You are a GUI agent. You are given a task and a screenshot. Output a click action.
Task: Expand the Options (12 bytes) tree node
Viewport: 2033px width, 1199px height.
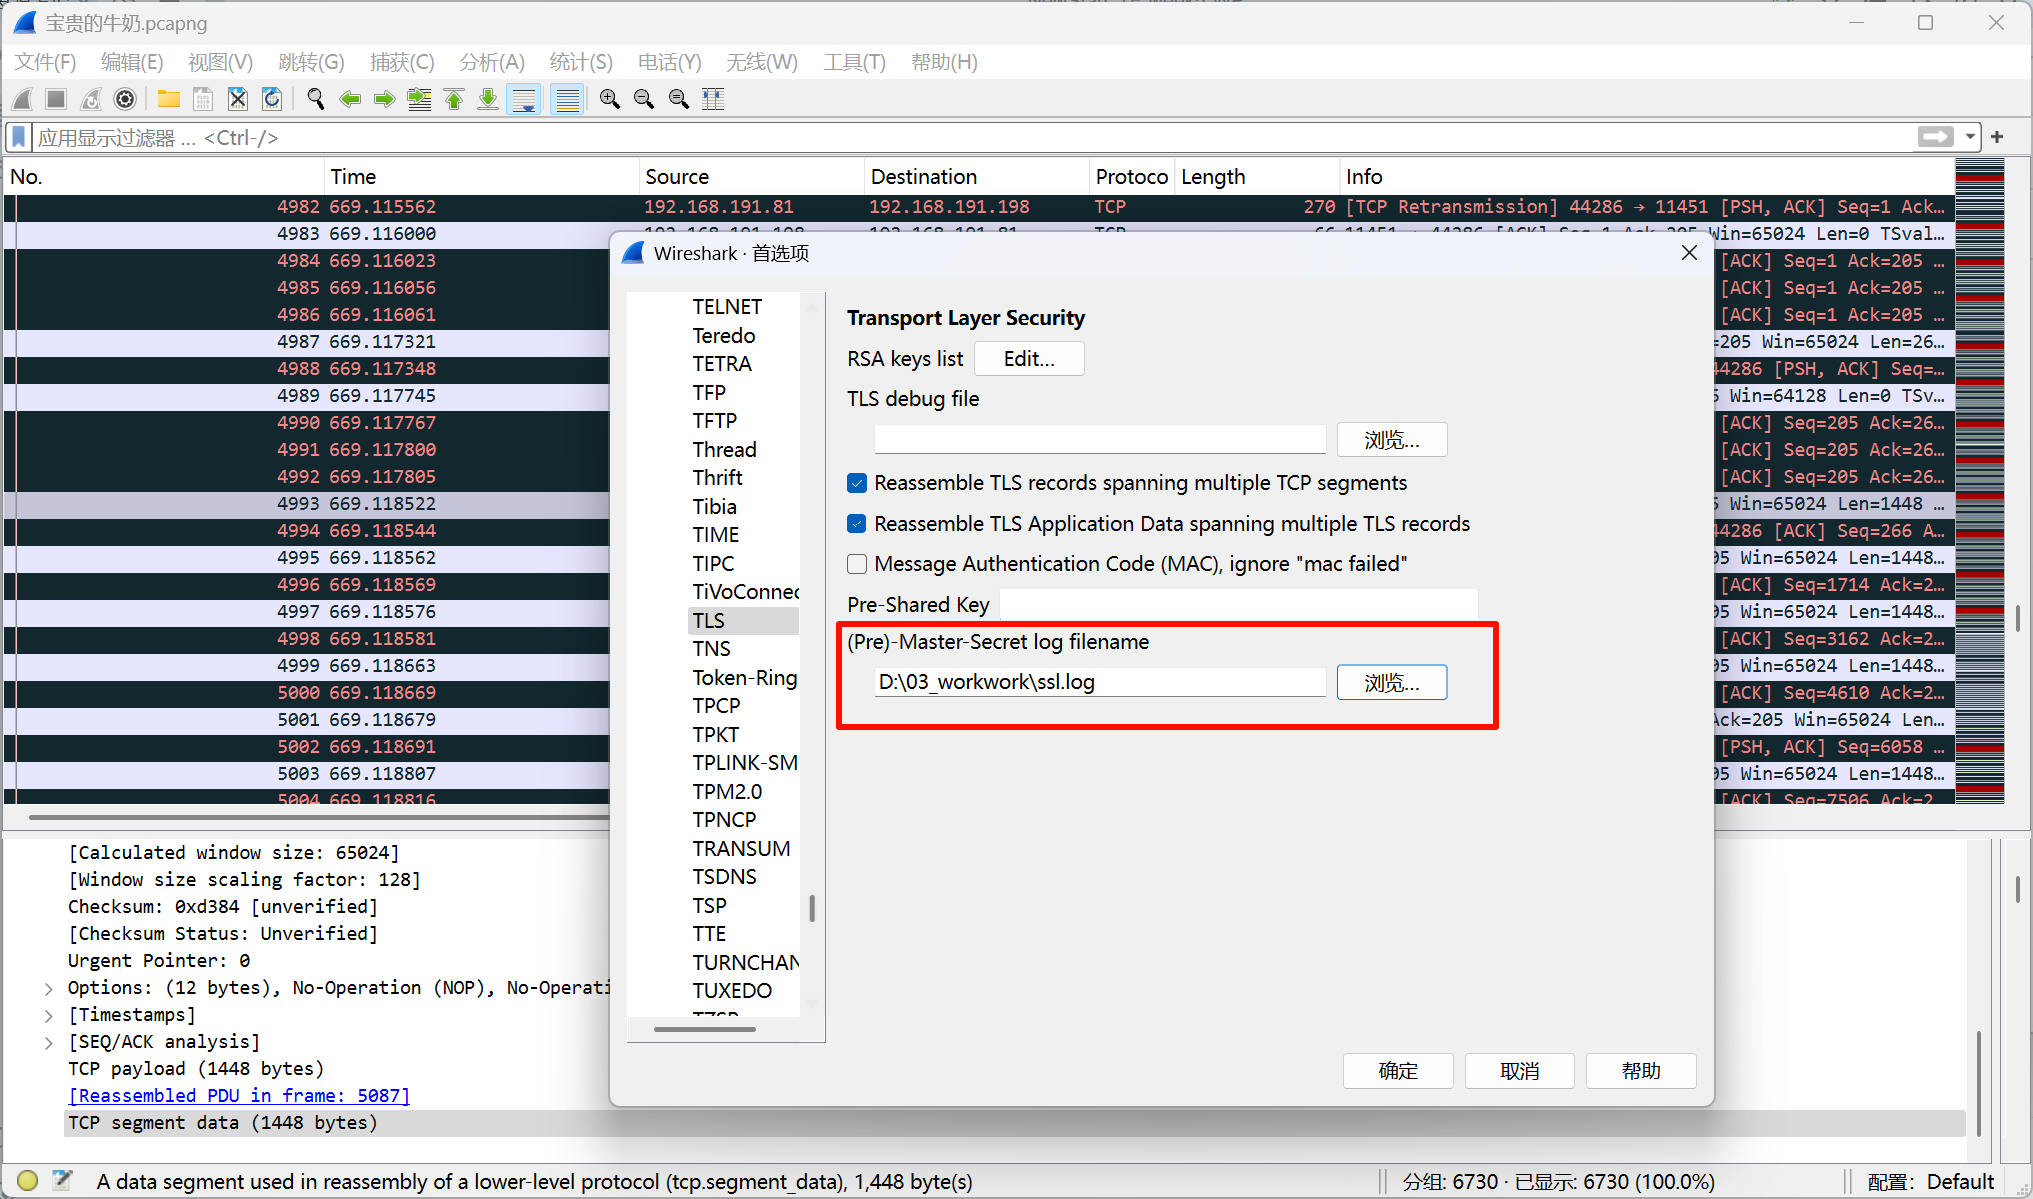coord(49,988)
